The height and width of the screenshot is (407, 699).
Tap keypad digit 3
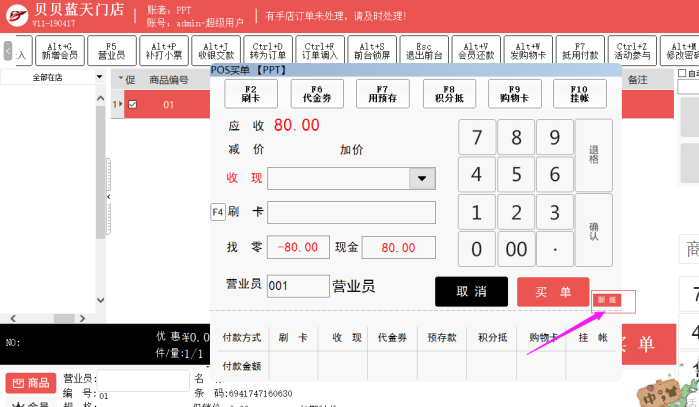555,212
